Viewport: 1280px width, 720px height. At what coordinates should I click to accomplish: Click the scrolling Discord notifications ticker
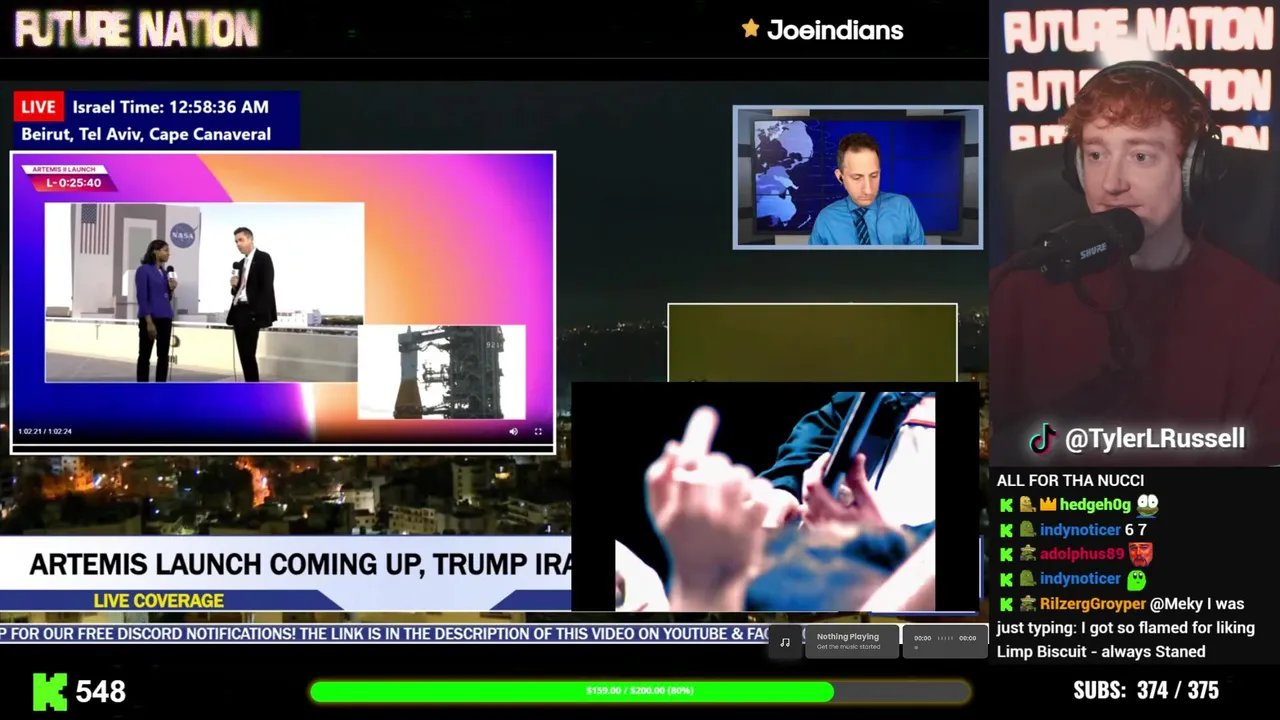pyautogui.click(x=385, y=633)
